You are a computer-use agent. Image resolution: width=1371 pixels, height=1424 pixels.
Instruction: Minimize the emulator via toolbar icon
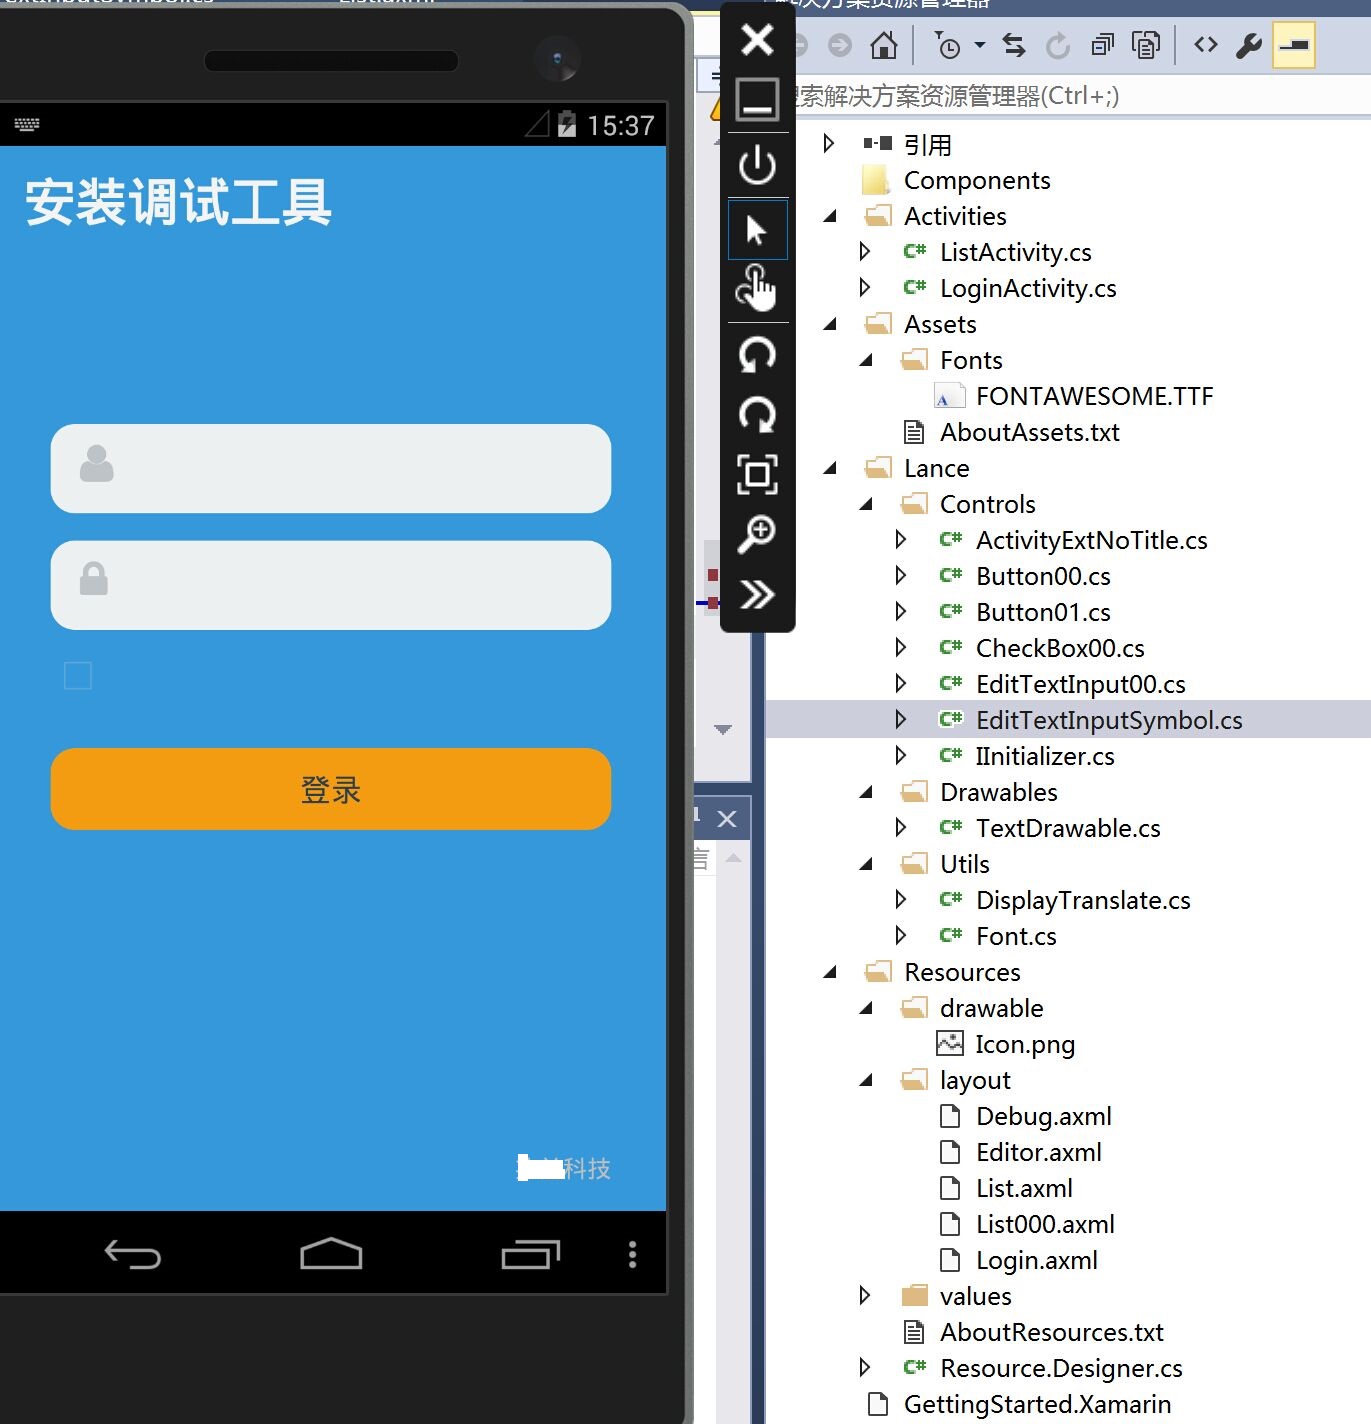tap(757, 100)
